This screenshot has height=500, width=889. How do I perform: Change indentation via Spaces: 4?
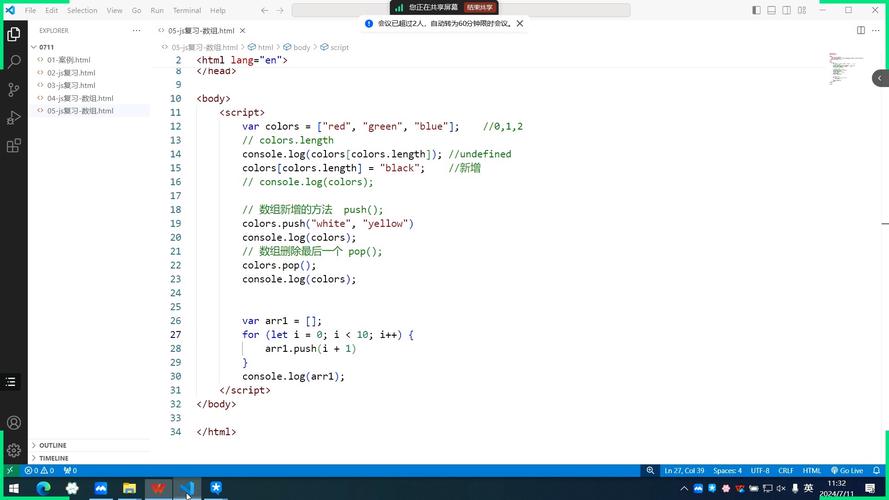coord(727,471)
